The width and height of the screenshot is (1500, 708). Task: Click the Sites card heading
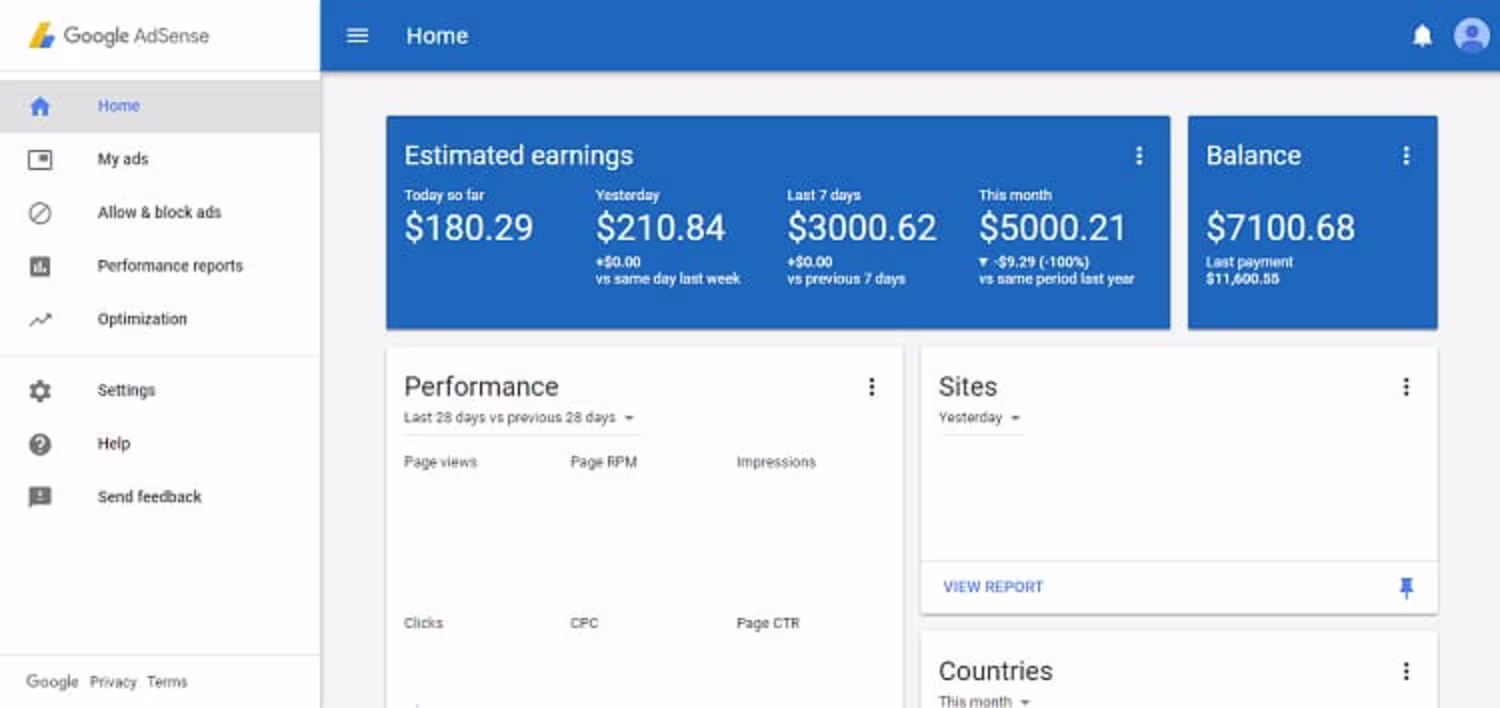point(967,387)
